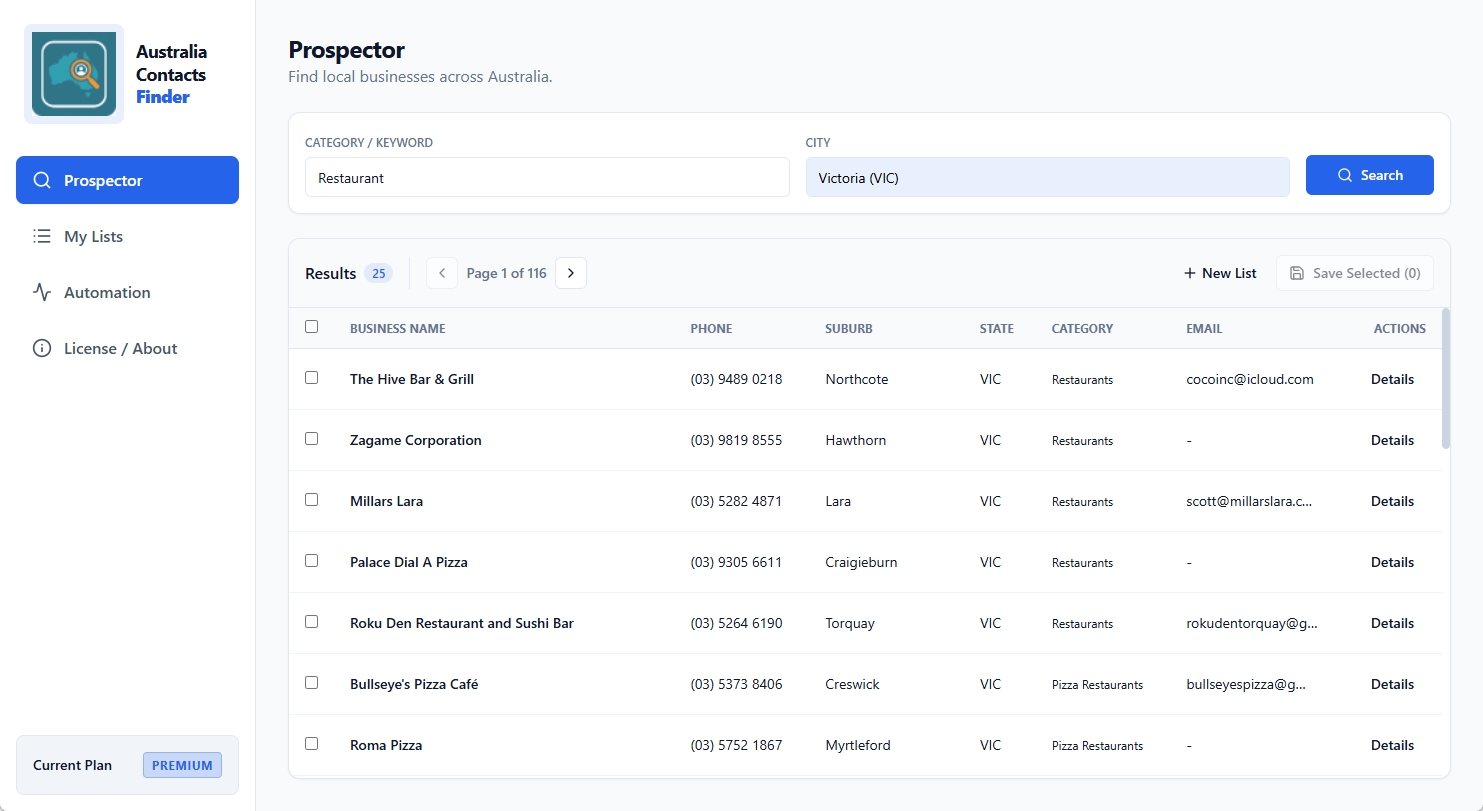Switch to the My Lists section
Screen dimensions: 1483x811
click(x=92, y=236)
